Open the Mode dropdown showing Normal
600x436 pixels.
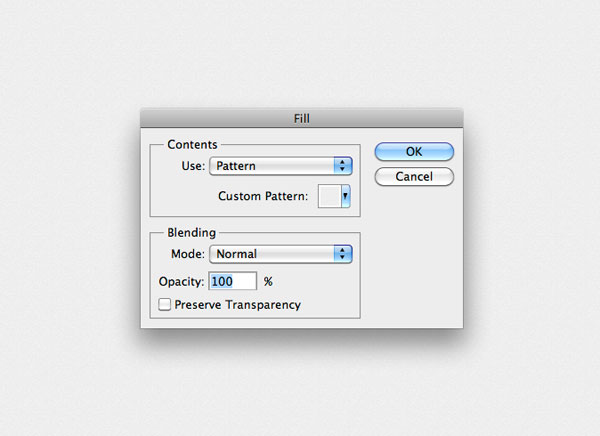click(x=280, y=254)
